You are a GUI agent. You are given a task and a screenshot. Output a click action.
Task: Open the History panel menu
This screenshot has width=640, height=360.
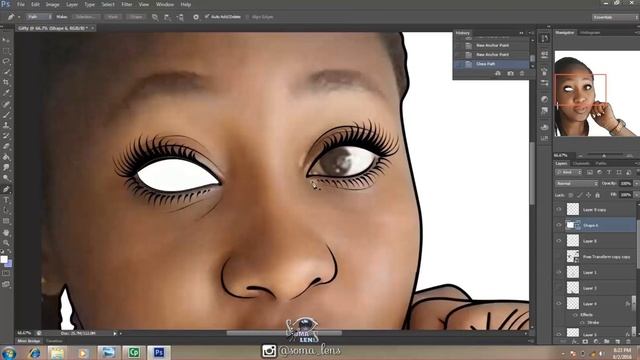point(531,33)
